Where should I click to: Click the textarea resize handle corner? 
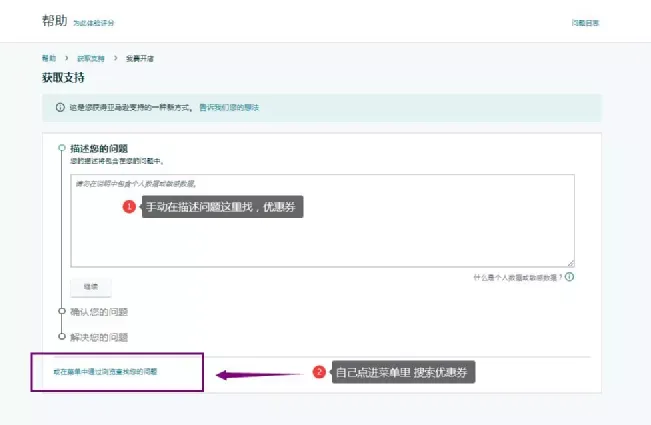pos(570,263)
